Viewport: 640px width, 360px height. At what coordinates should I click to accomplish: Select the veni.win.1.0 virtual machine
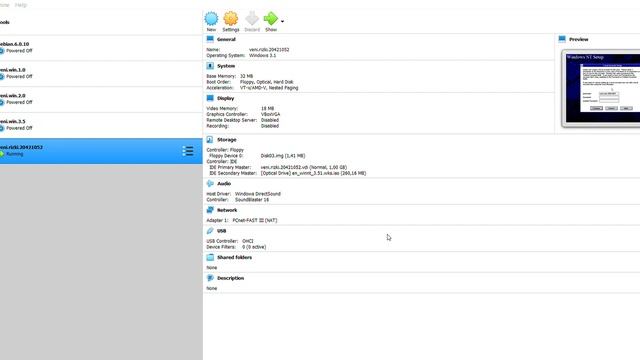(x=101, y=73)
